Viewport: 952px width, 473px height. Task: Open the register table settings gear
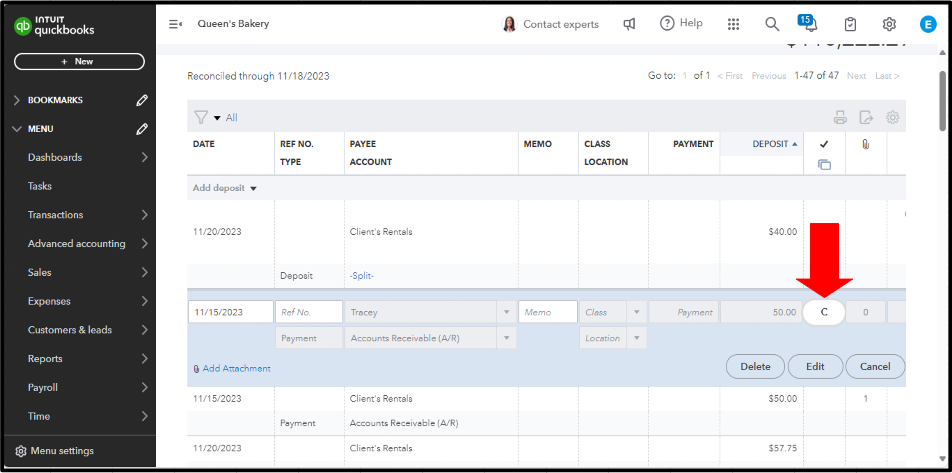pos(892,117)
